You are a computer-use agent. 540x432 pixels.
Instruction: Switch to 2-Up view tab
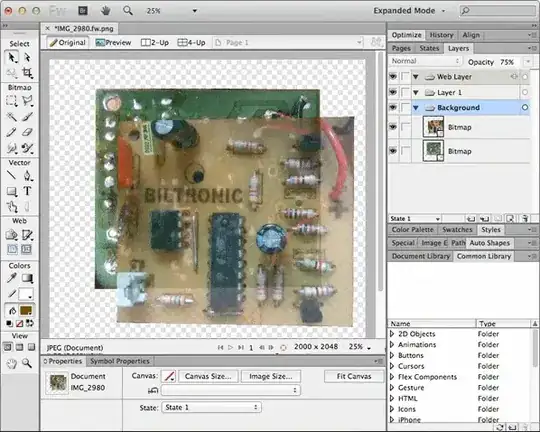coord(155,43)
